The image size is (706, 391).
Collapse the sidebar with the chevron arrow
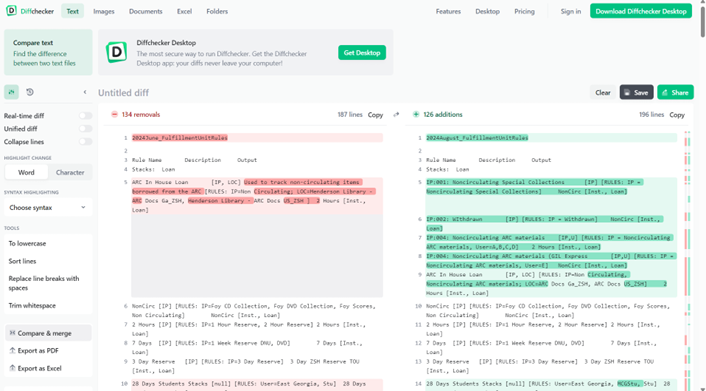tap(85, 92)
